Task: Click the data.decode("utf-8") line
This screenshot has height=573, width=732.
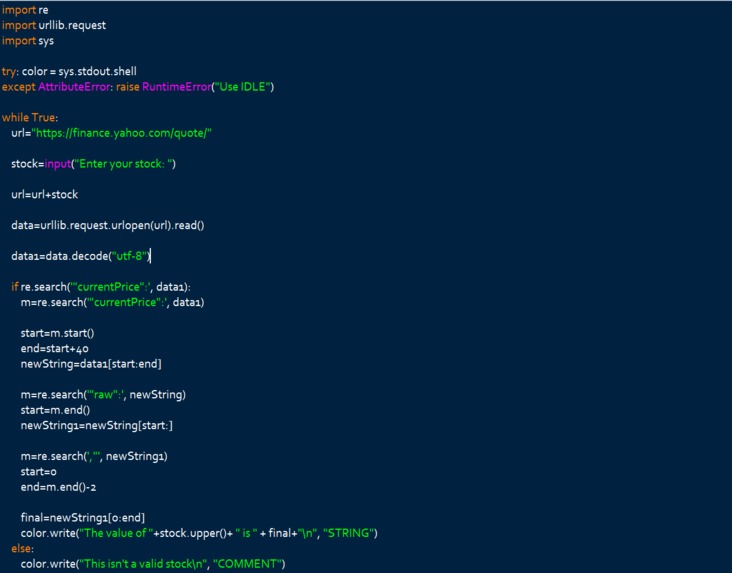Action: (x=80, y=256)
